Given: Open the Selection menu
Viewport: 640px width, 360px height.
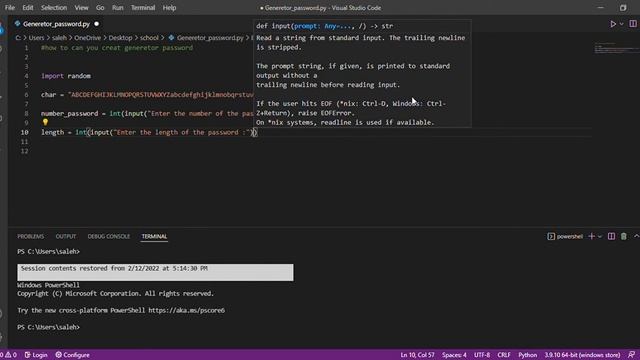Looking at the screenshot, I should (53, 8).
